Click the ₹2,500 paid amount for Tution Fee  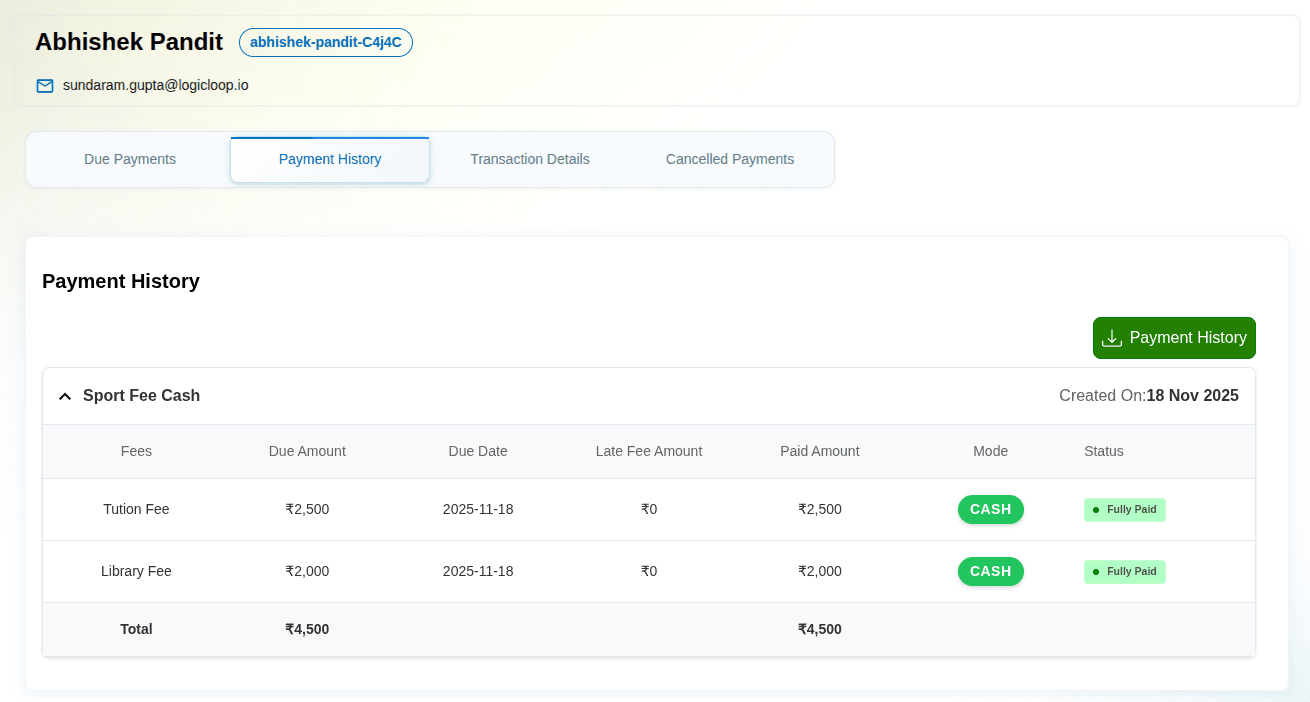(820, 509)
